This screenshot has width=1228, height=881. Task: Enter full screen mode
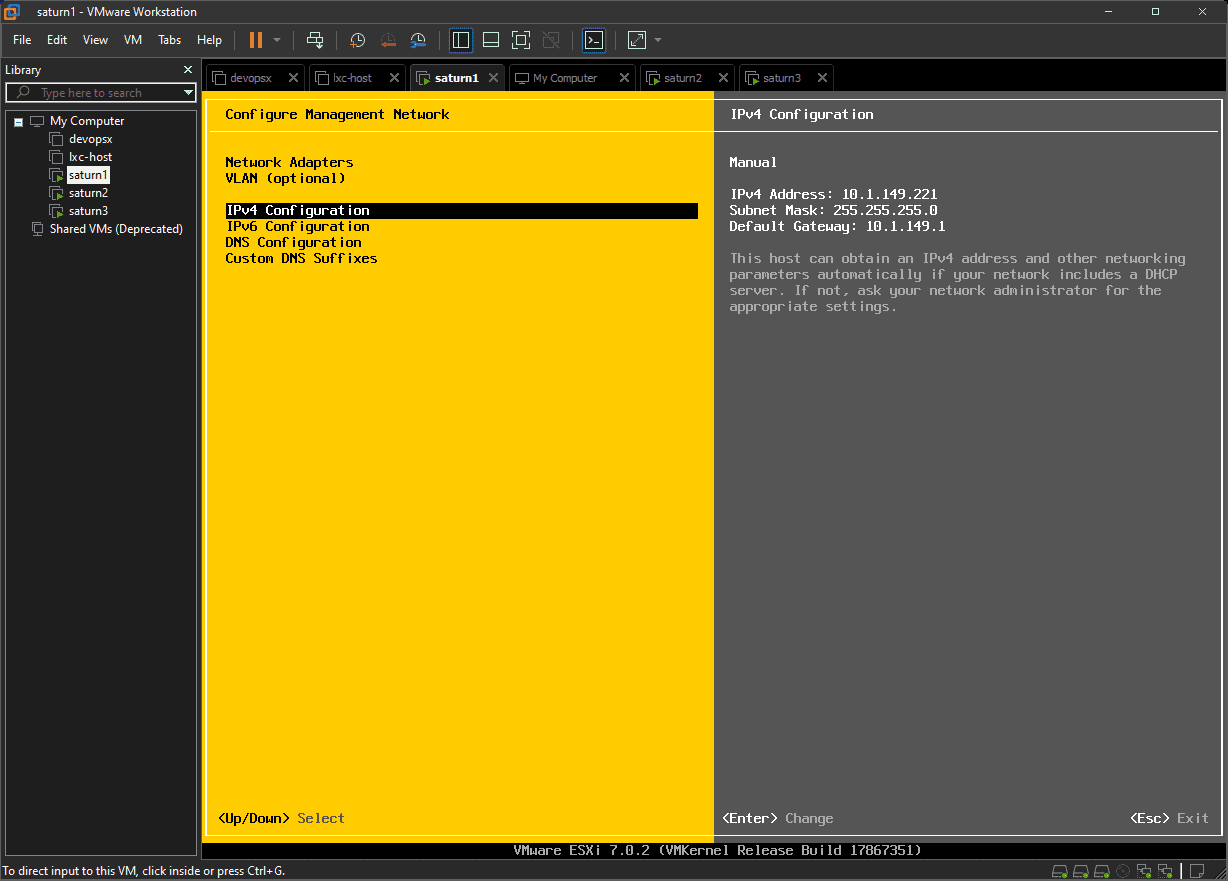click(520, 40)
